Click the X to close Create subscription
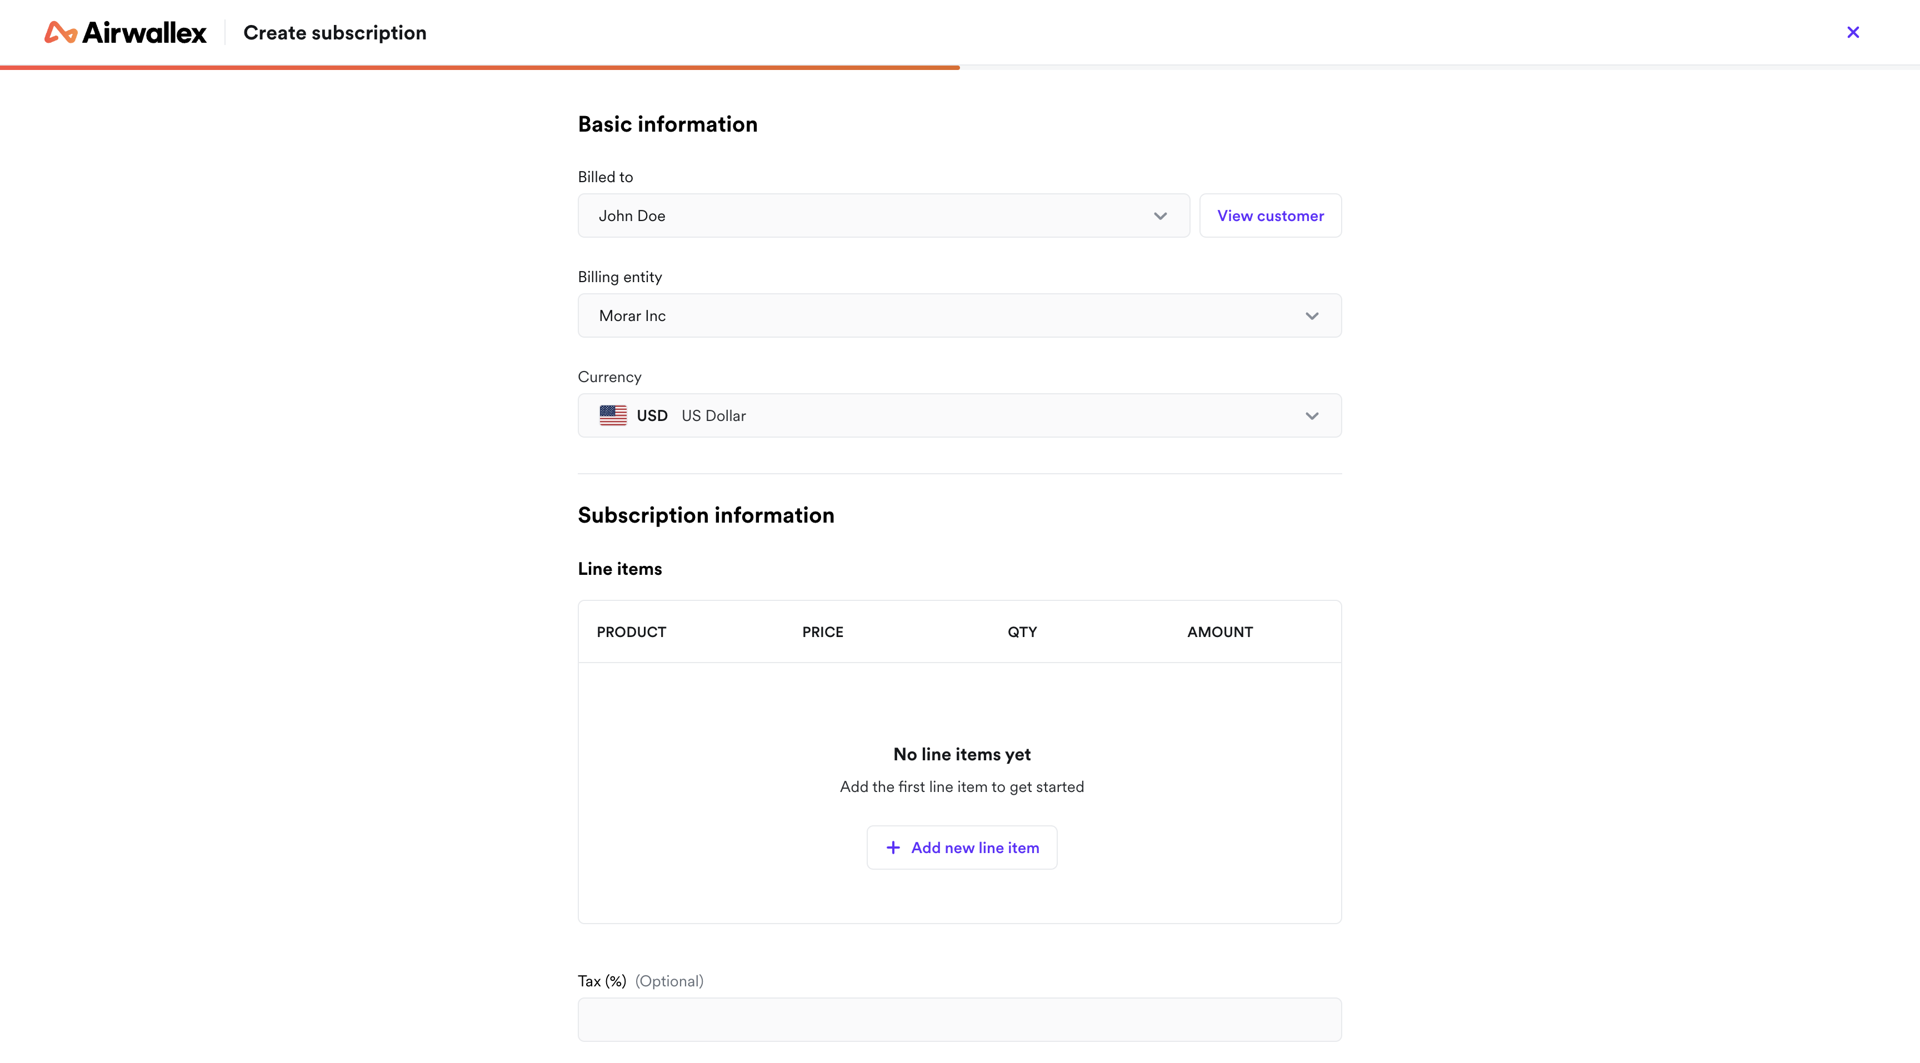 pyautogui.click(x=1853, y=32)
